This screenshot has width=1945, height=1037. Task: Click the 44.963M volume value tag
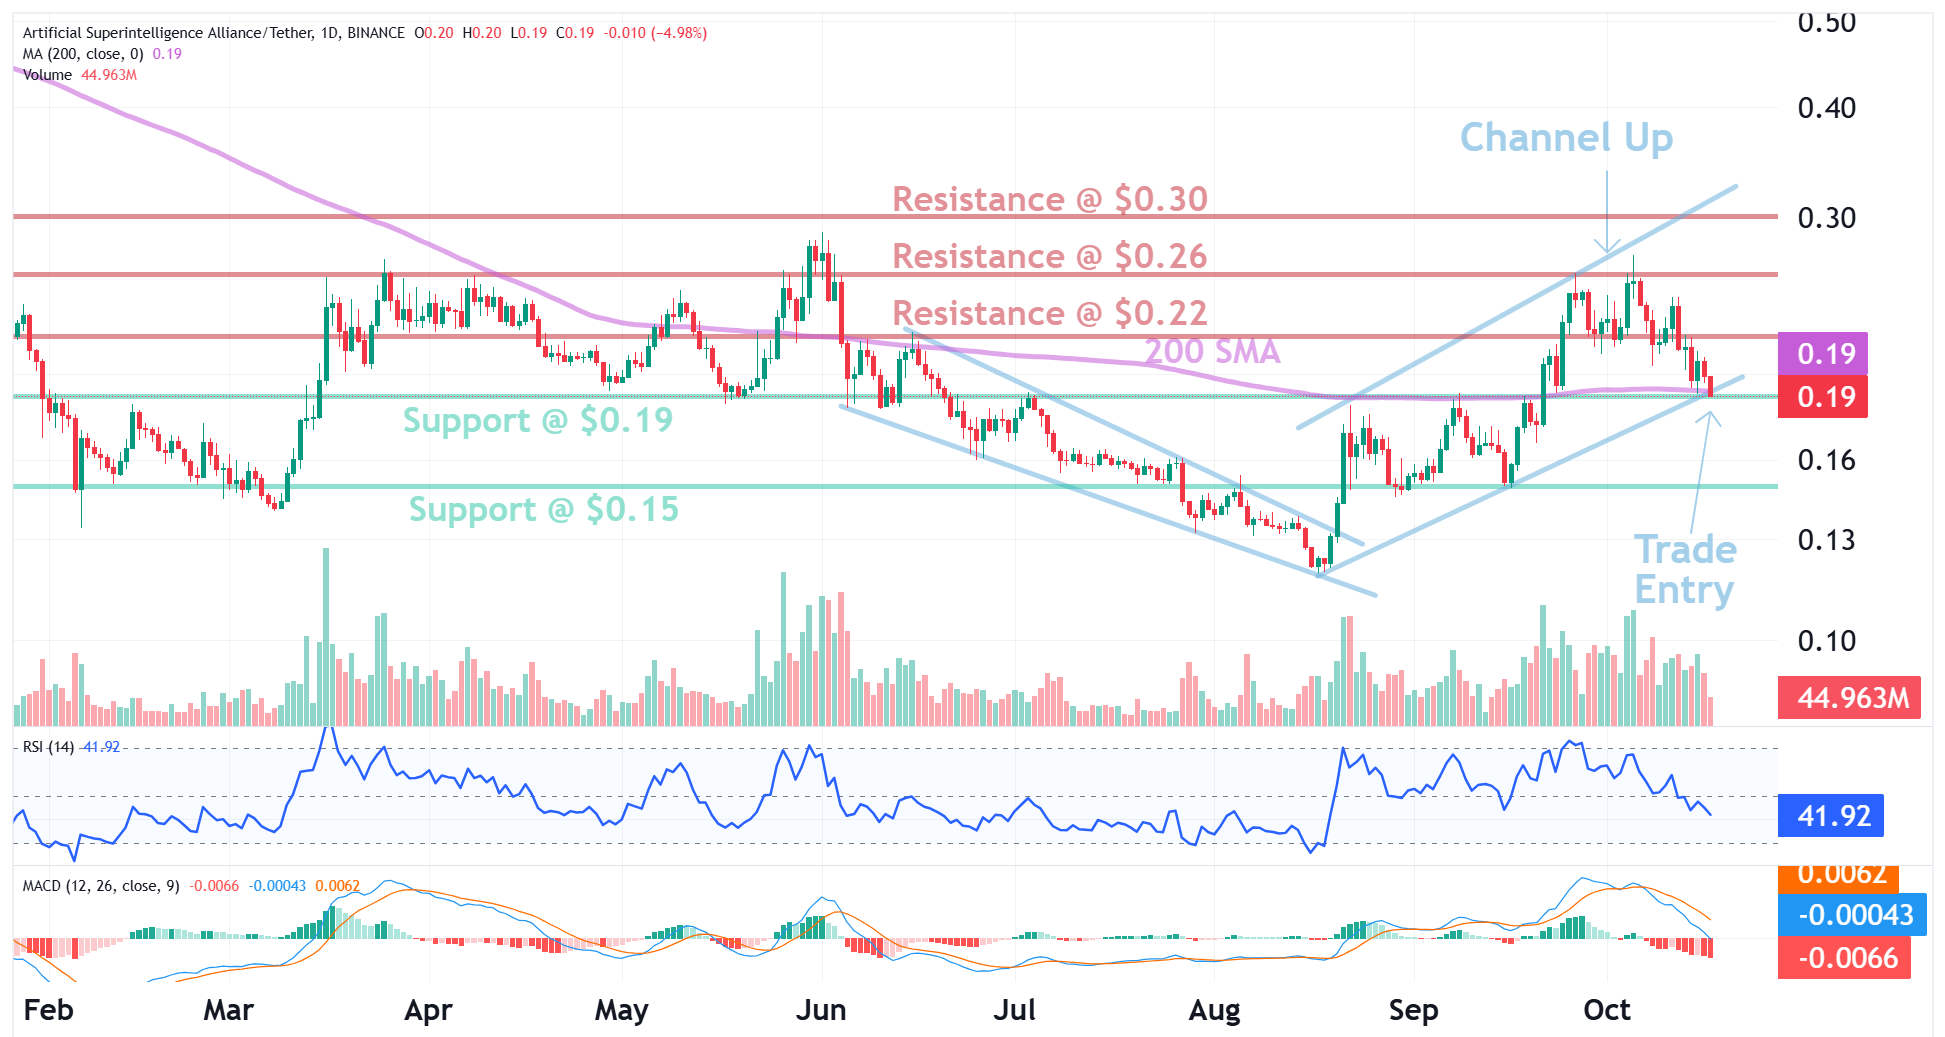point(1849,697)
